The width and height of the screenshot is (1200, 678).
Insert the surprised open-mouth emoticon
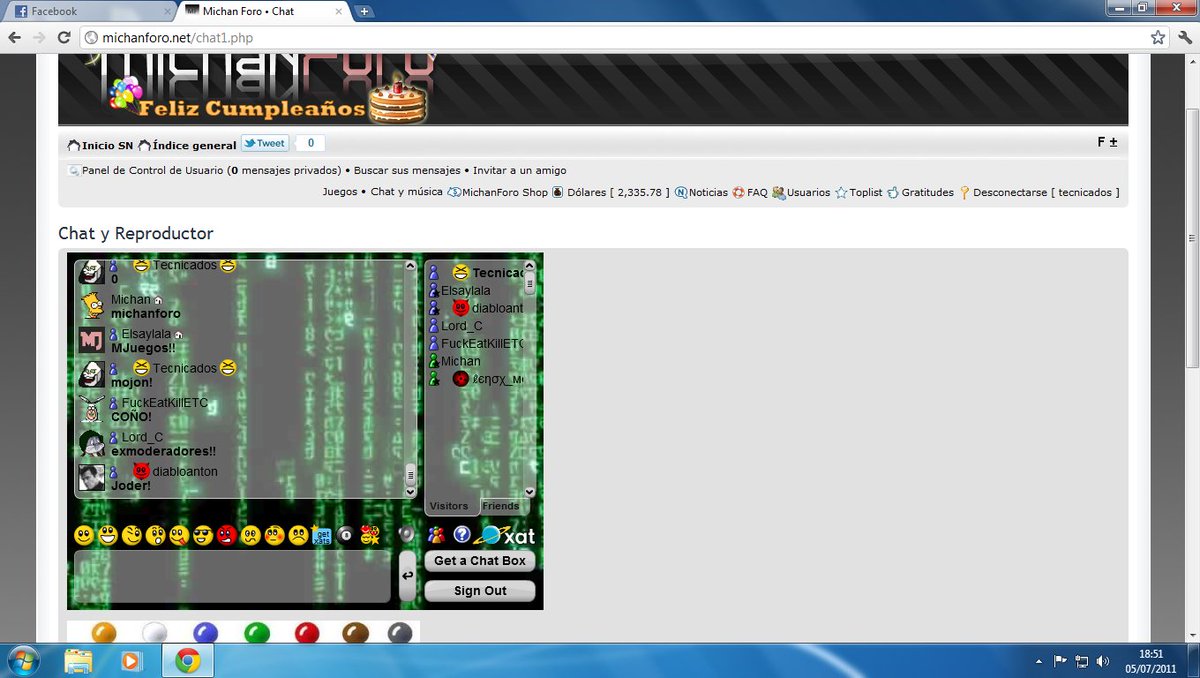tap(155, 535)
